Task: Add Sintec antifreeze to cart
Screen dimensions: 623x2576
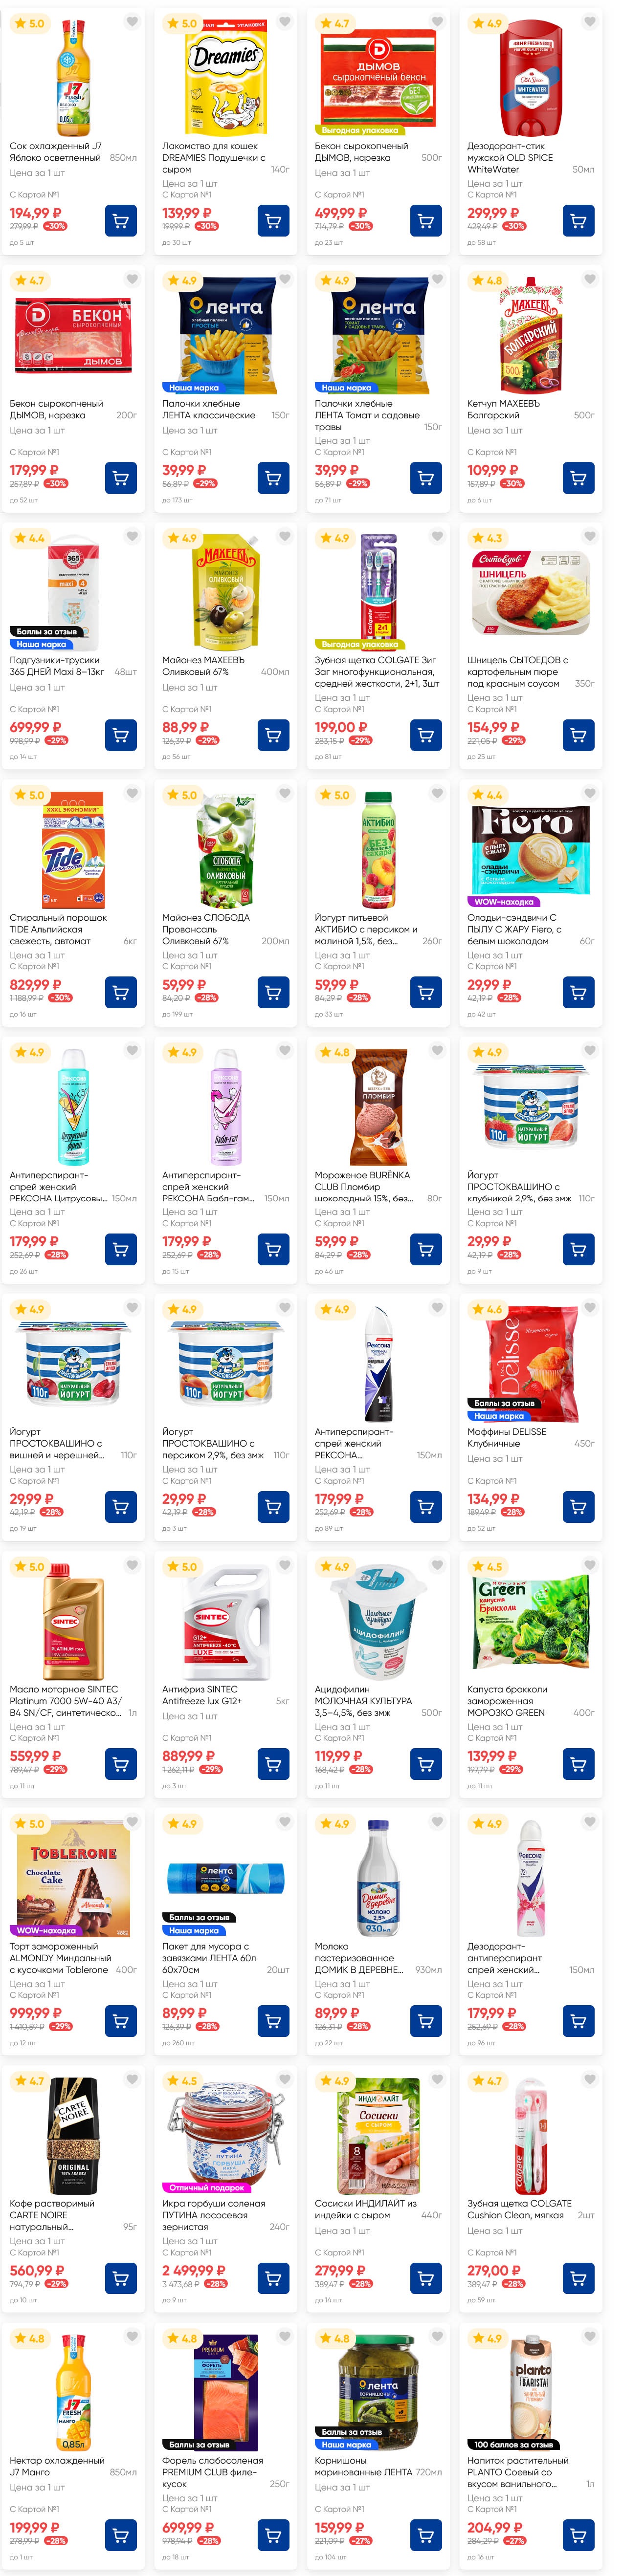Action: pos(273,1764)
